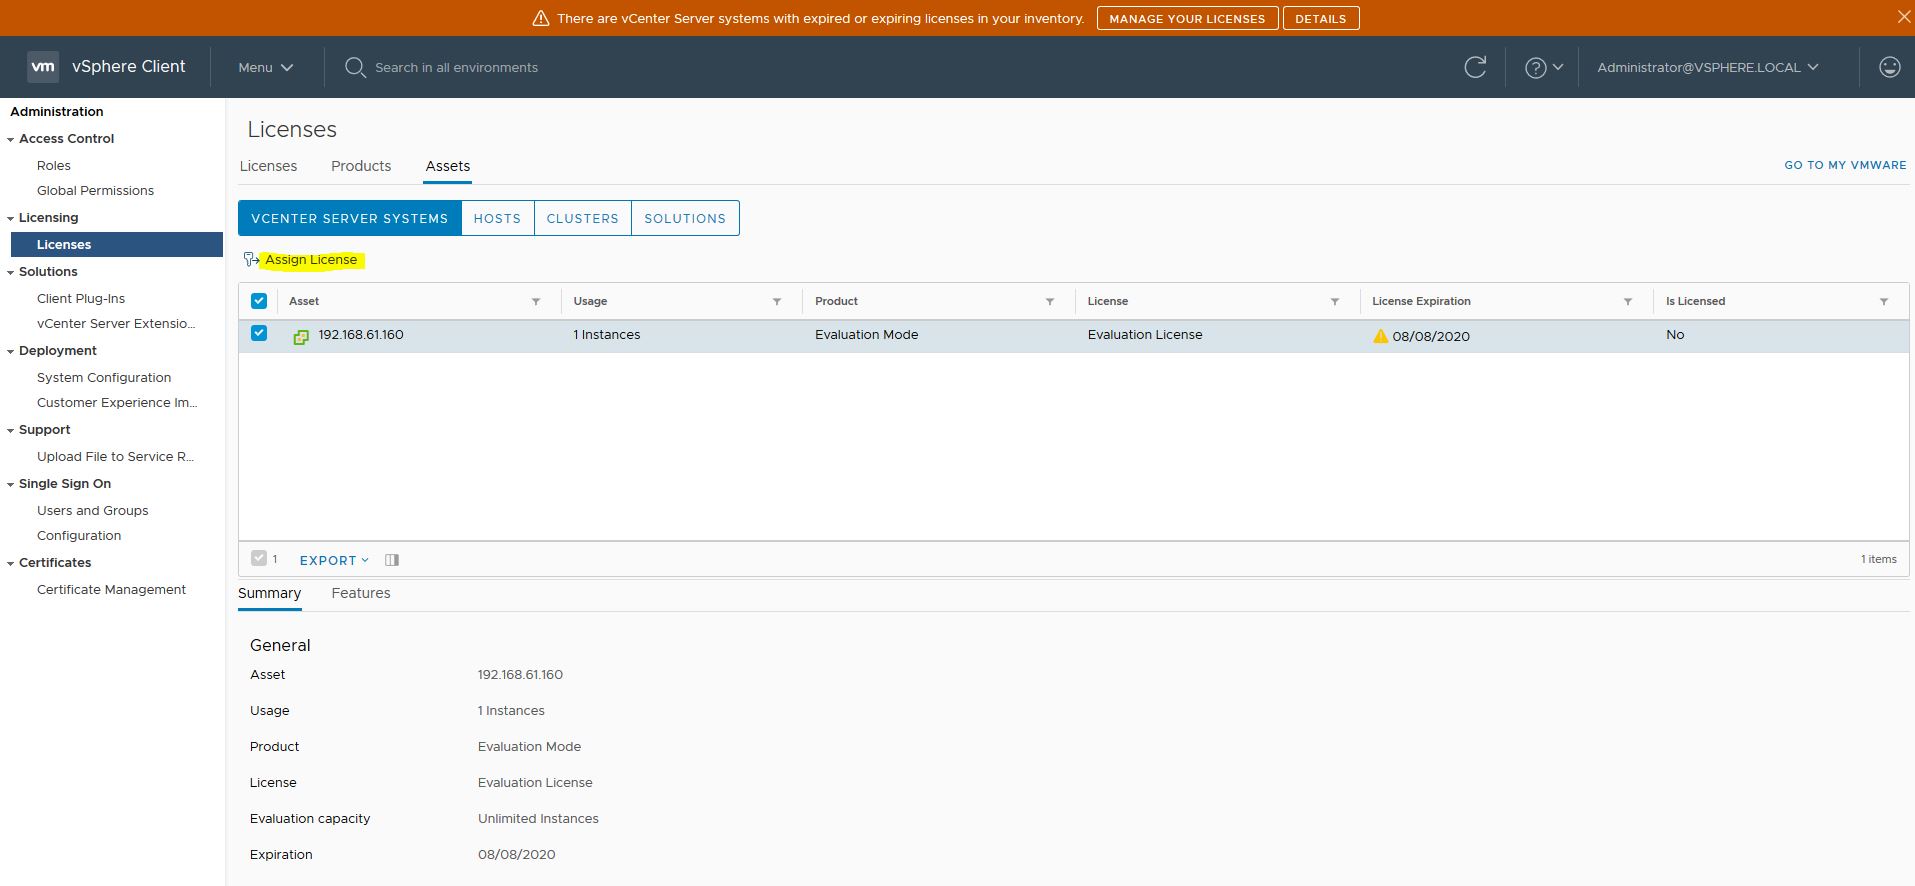This screenshot has height=886, width=1915.
Task: Click the 1 Instances usage cell in the table
Action: click(607, 335)
